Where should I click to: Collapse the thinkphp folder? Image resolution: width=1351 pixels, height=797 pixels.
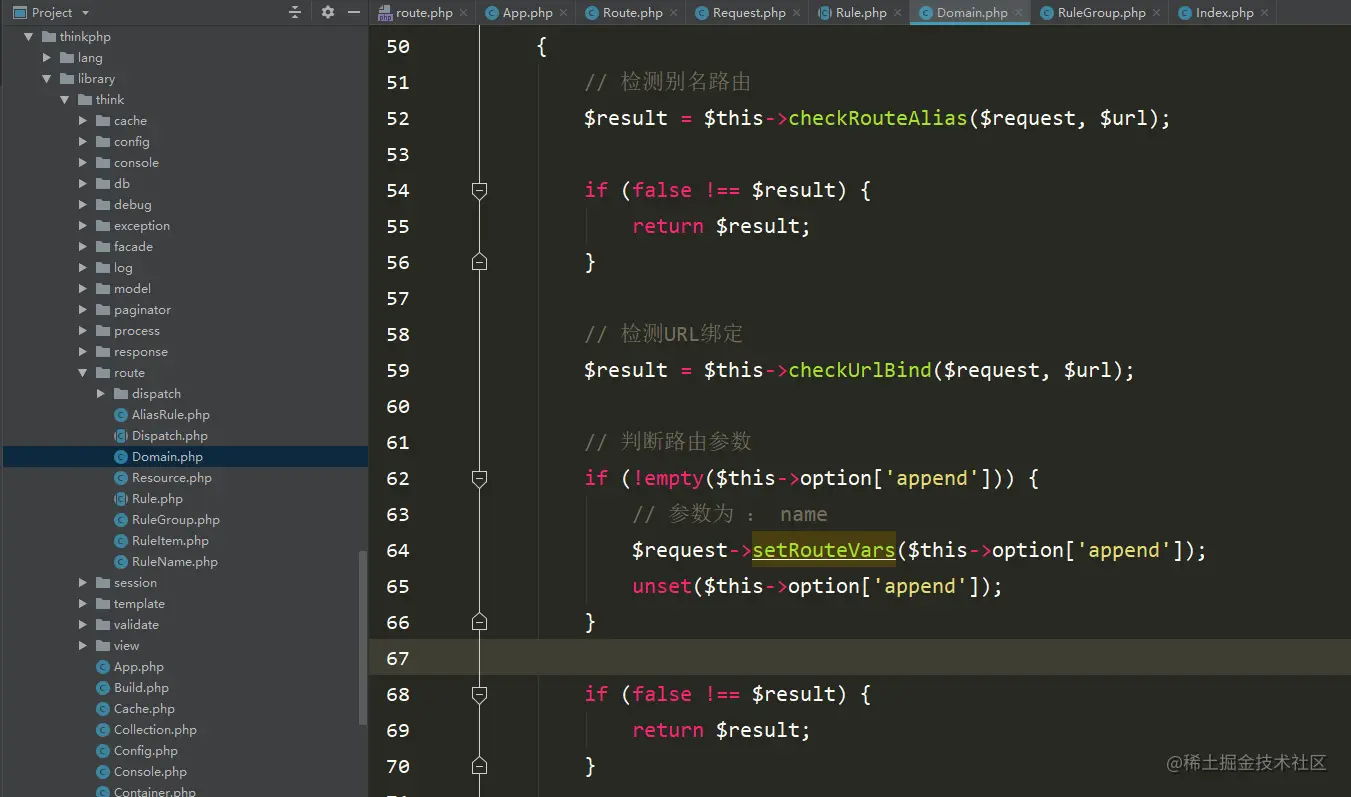[27, 37]
